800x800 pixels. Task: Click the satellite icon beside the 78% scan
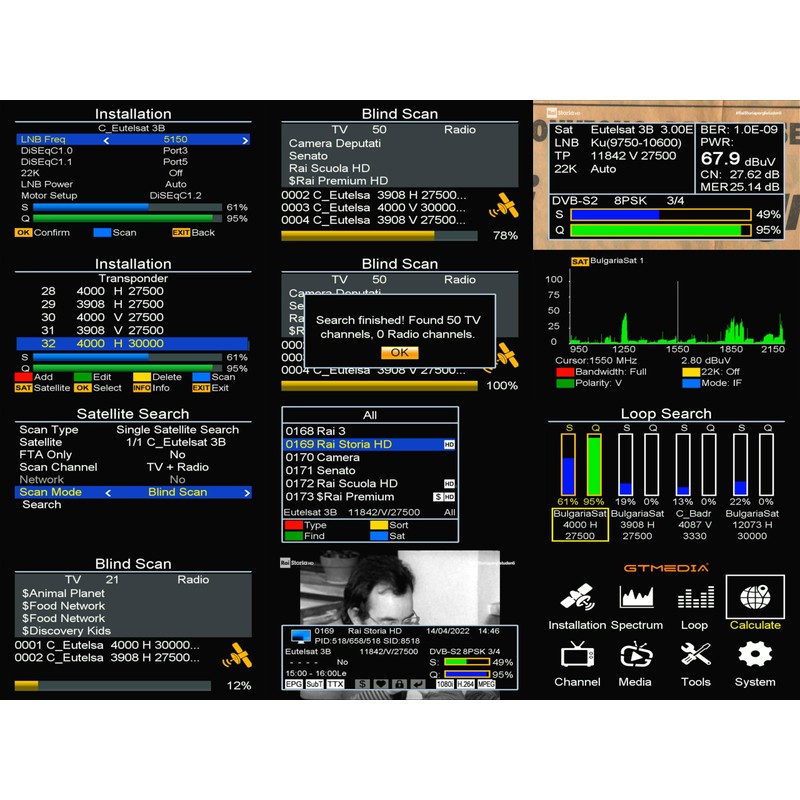click(x=504, y=206)
